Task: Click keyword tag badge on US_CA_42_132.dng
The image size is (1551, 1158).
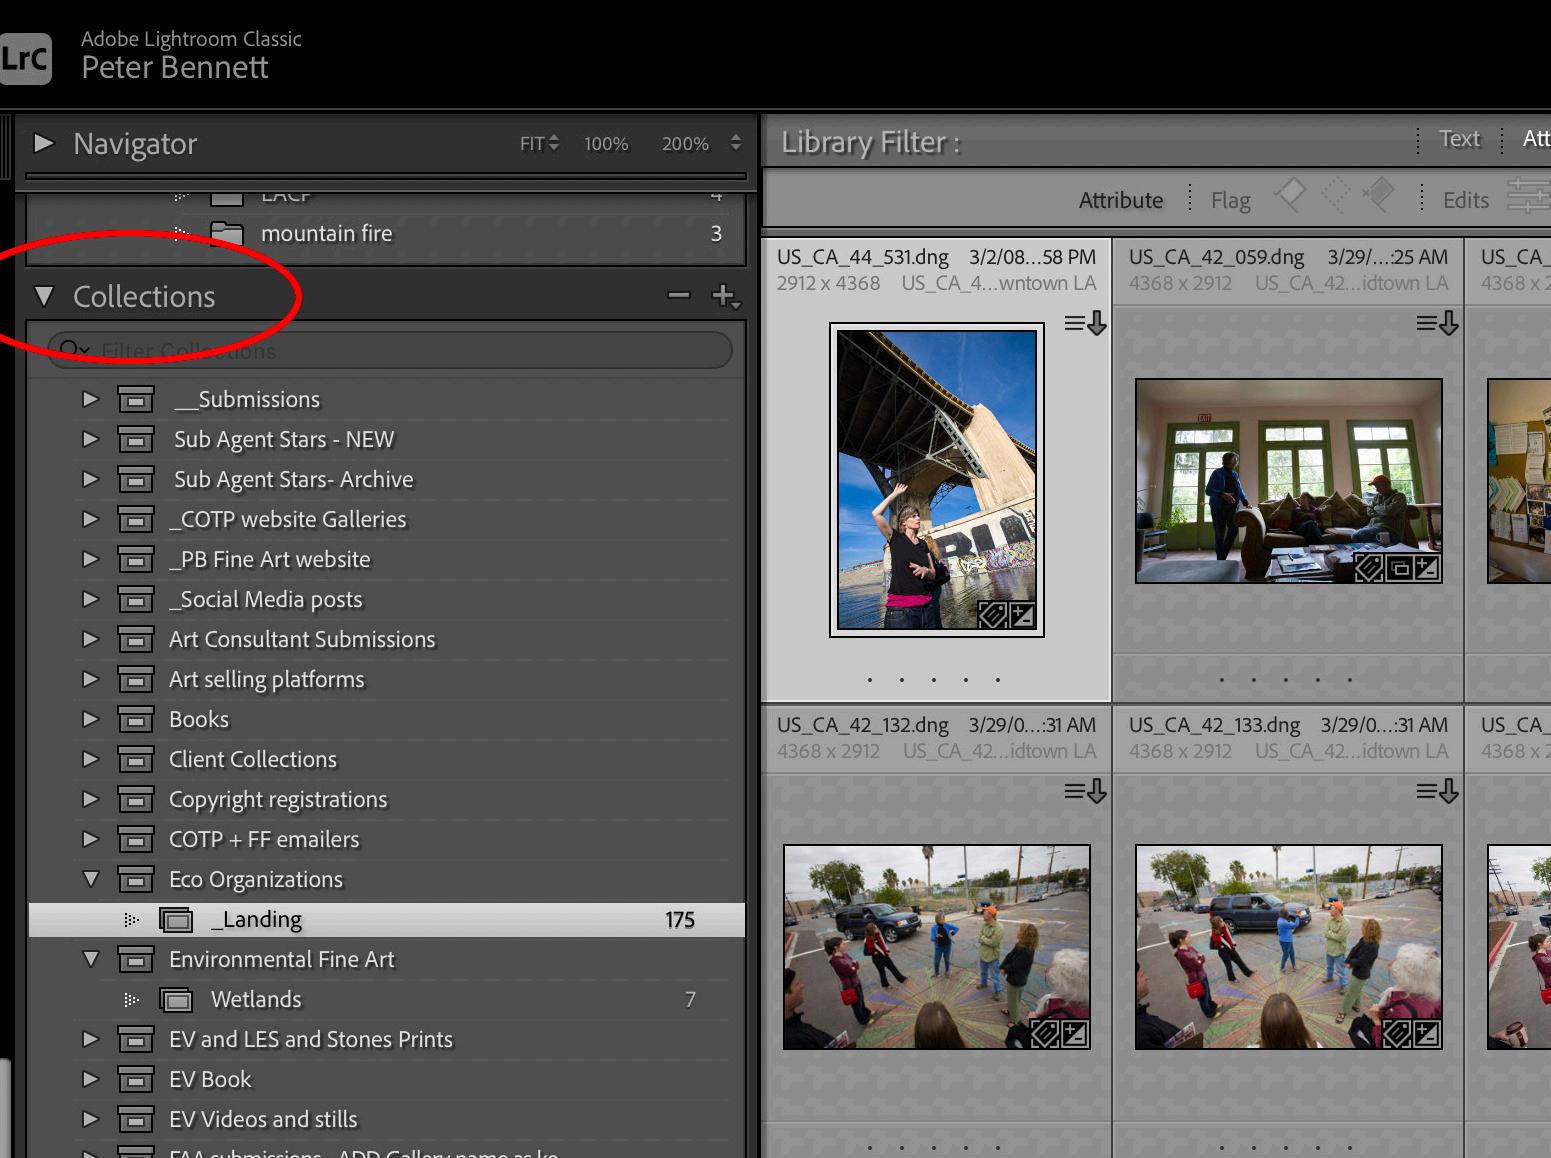Action: (x=1044, y=1034)
